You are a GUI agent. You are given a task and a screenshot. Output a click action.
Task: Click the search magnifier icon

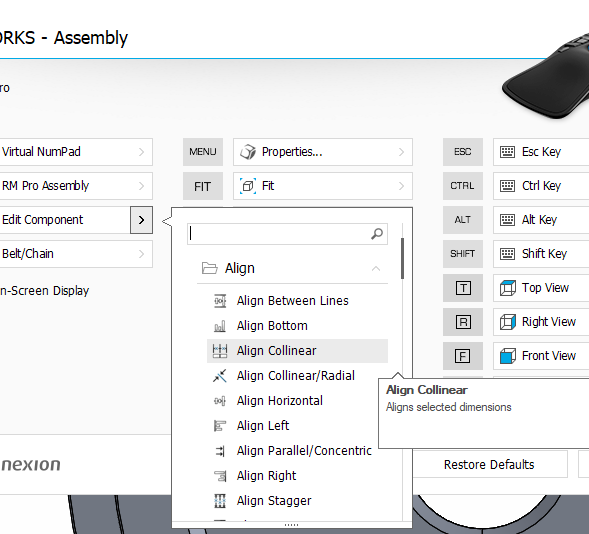tap(377, 234)
